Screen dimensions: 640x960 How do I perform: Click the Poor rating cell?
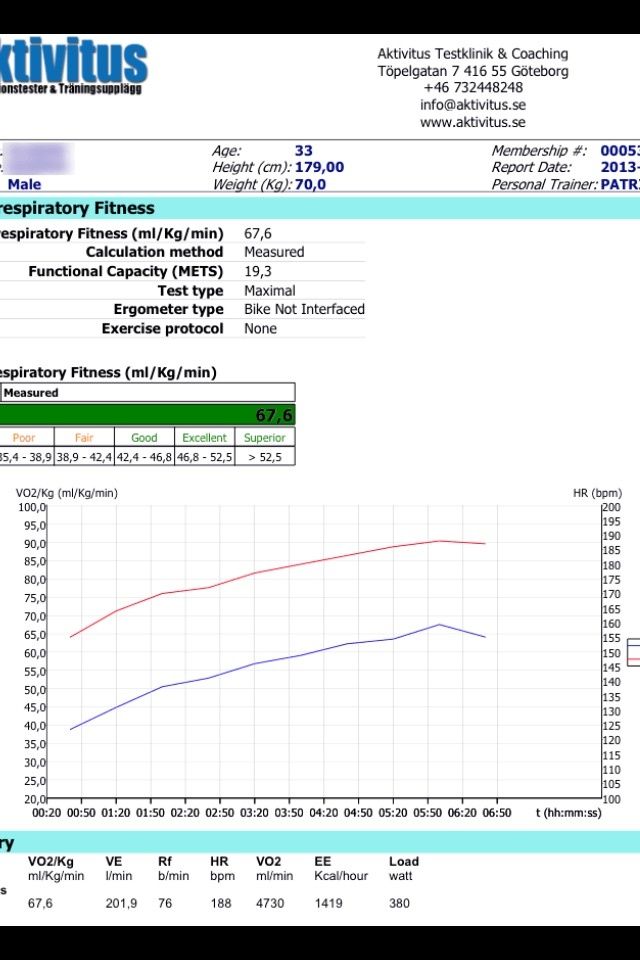click(x=24, y=438)
